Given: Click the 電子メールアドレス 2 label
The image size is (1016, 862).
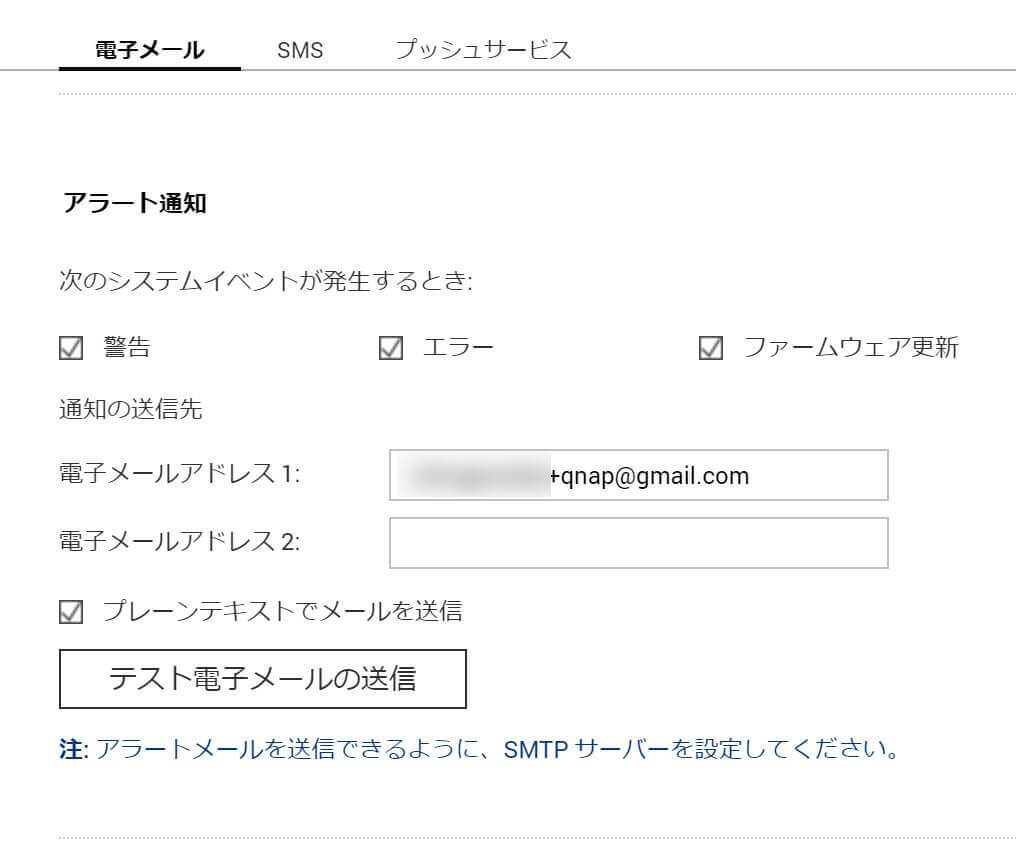Looking at the screenshot, I should pyautogui.click(x=179, y=541).
